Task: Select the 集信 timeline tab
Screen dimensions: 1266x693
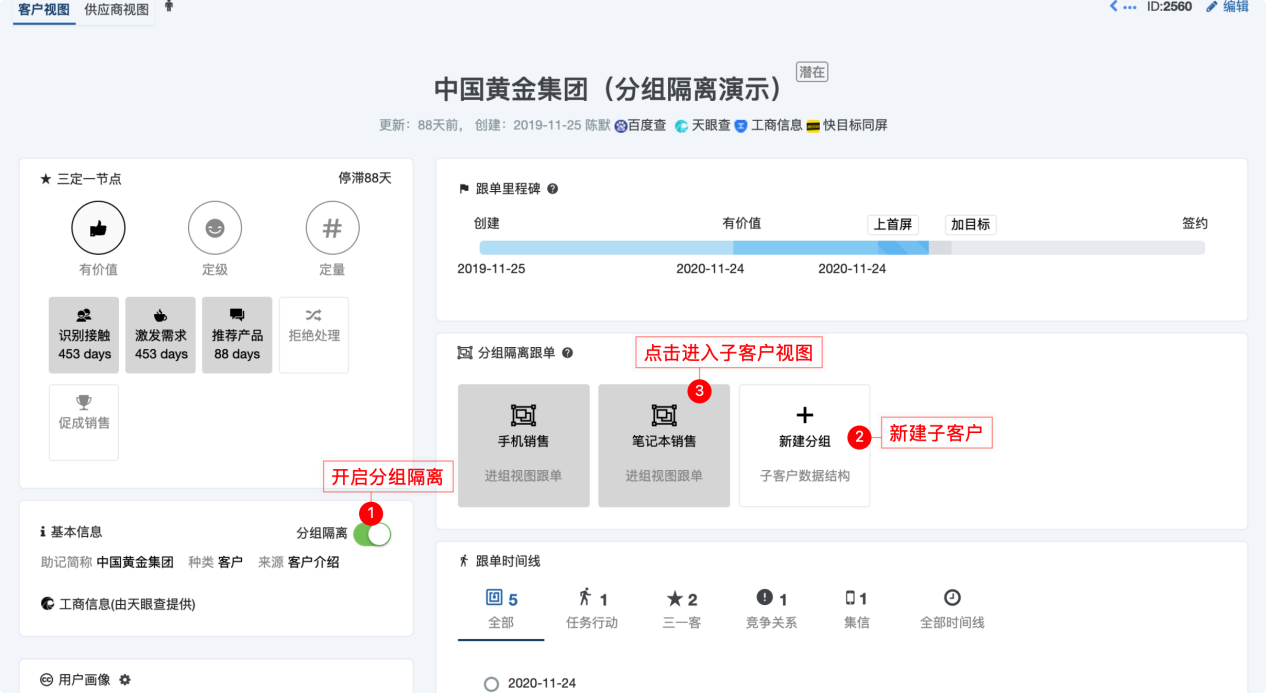Action: 857,610
